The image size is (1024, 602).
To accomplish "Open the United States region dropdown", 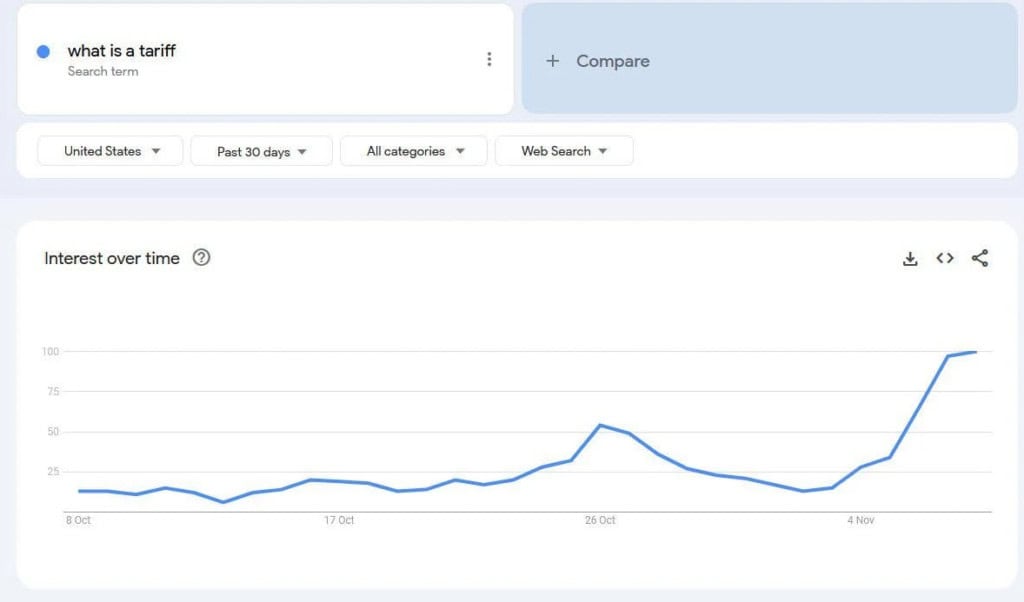I will [x=110, y=151].
